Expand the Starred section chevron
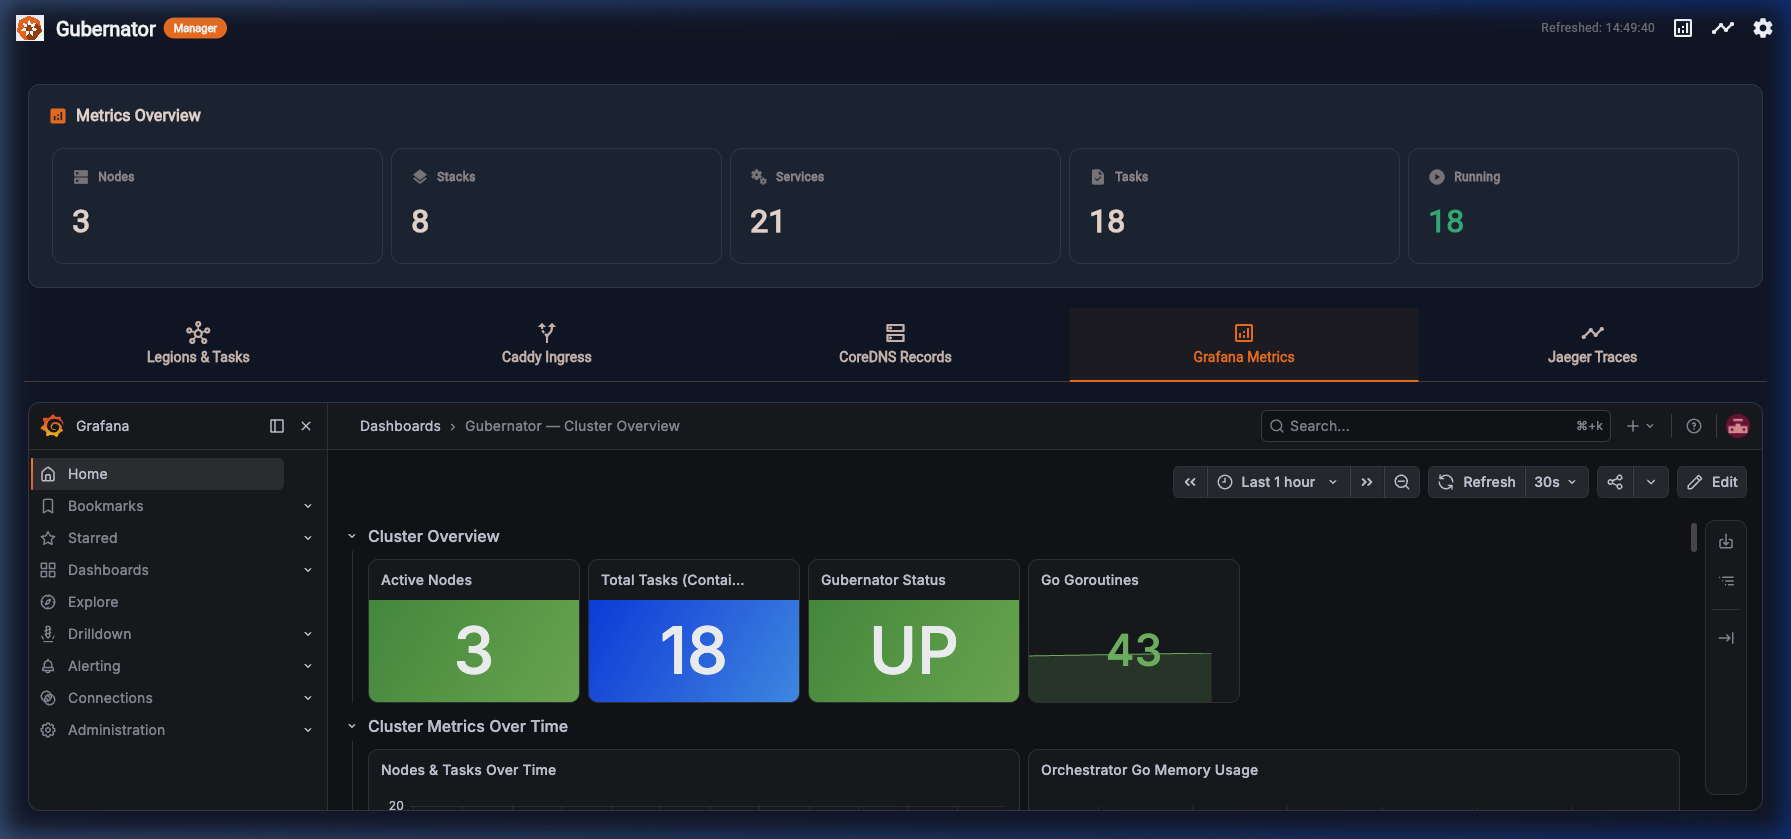This screenshot has height=839, width=1791. 308,538
